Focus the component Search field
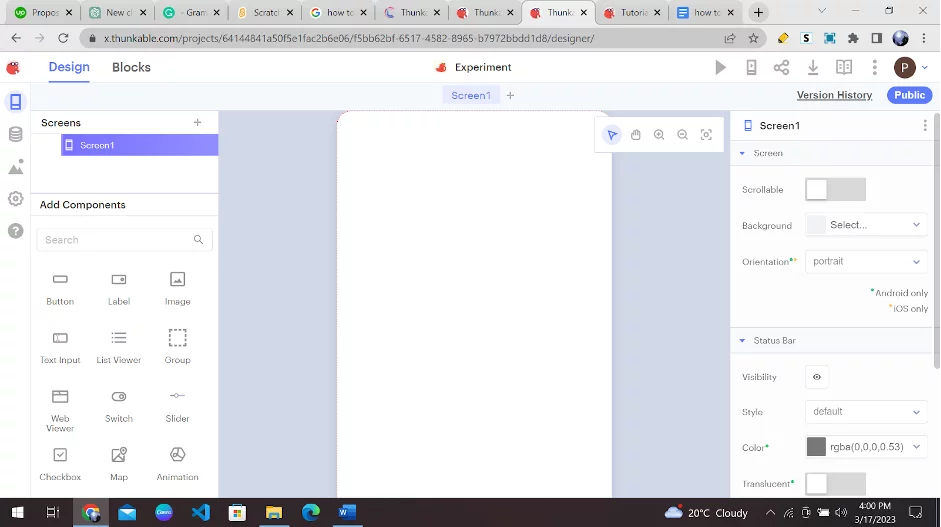 (125, 240)
